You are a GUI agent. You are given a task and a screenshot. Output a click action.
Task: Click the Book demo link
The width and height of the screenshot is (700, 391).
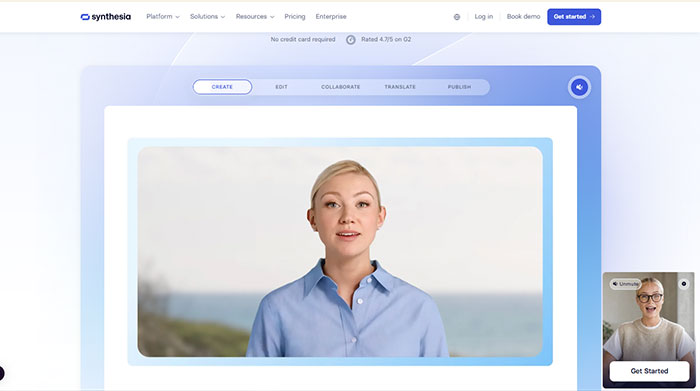(523, 17)
